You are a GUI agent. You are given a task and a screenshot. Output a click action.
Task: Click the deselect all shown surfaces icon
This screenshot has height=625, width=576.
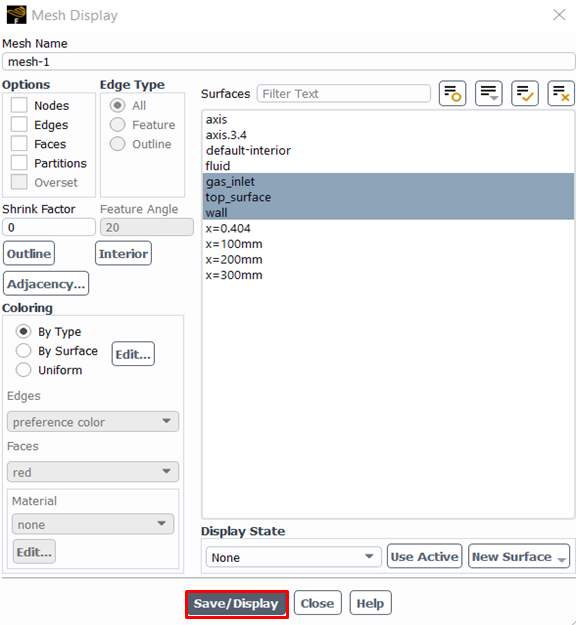[561, 93]
